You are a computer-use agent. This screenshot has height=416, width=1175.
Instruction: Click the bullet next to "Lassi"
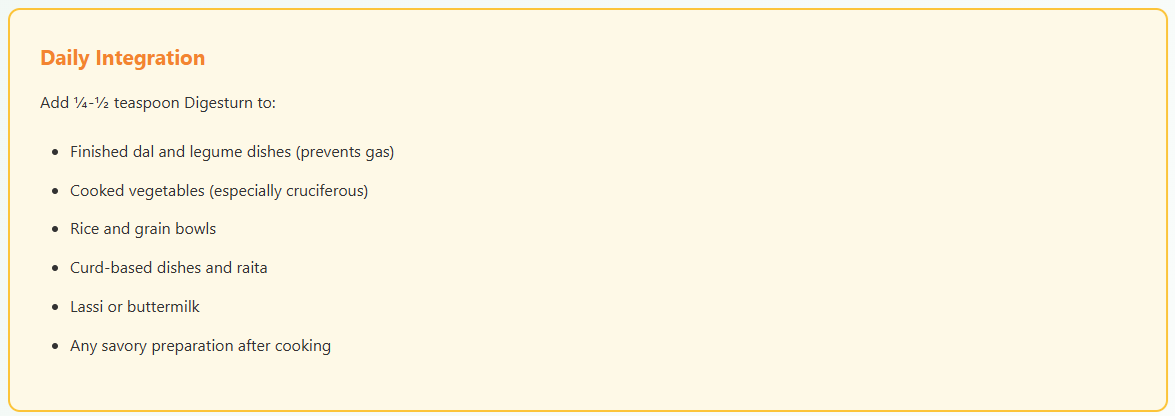(x=54, y=308)
